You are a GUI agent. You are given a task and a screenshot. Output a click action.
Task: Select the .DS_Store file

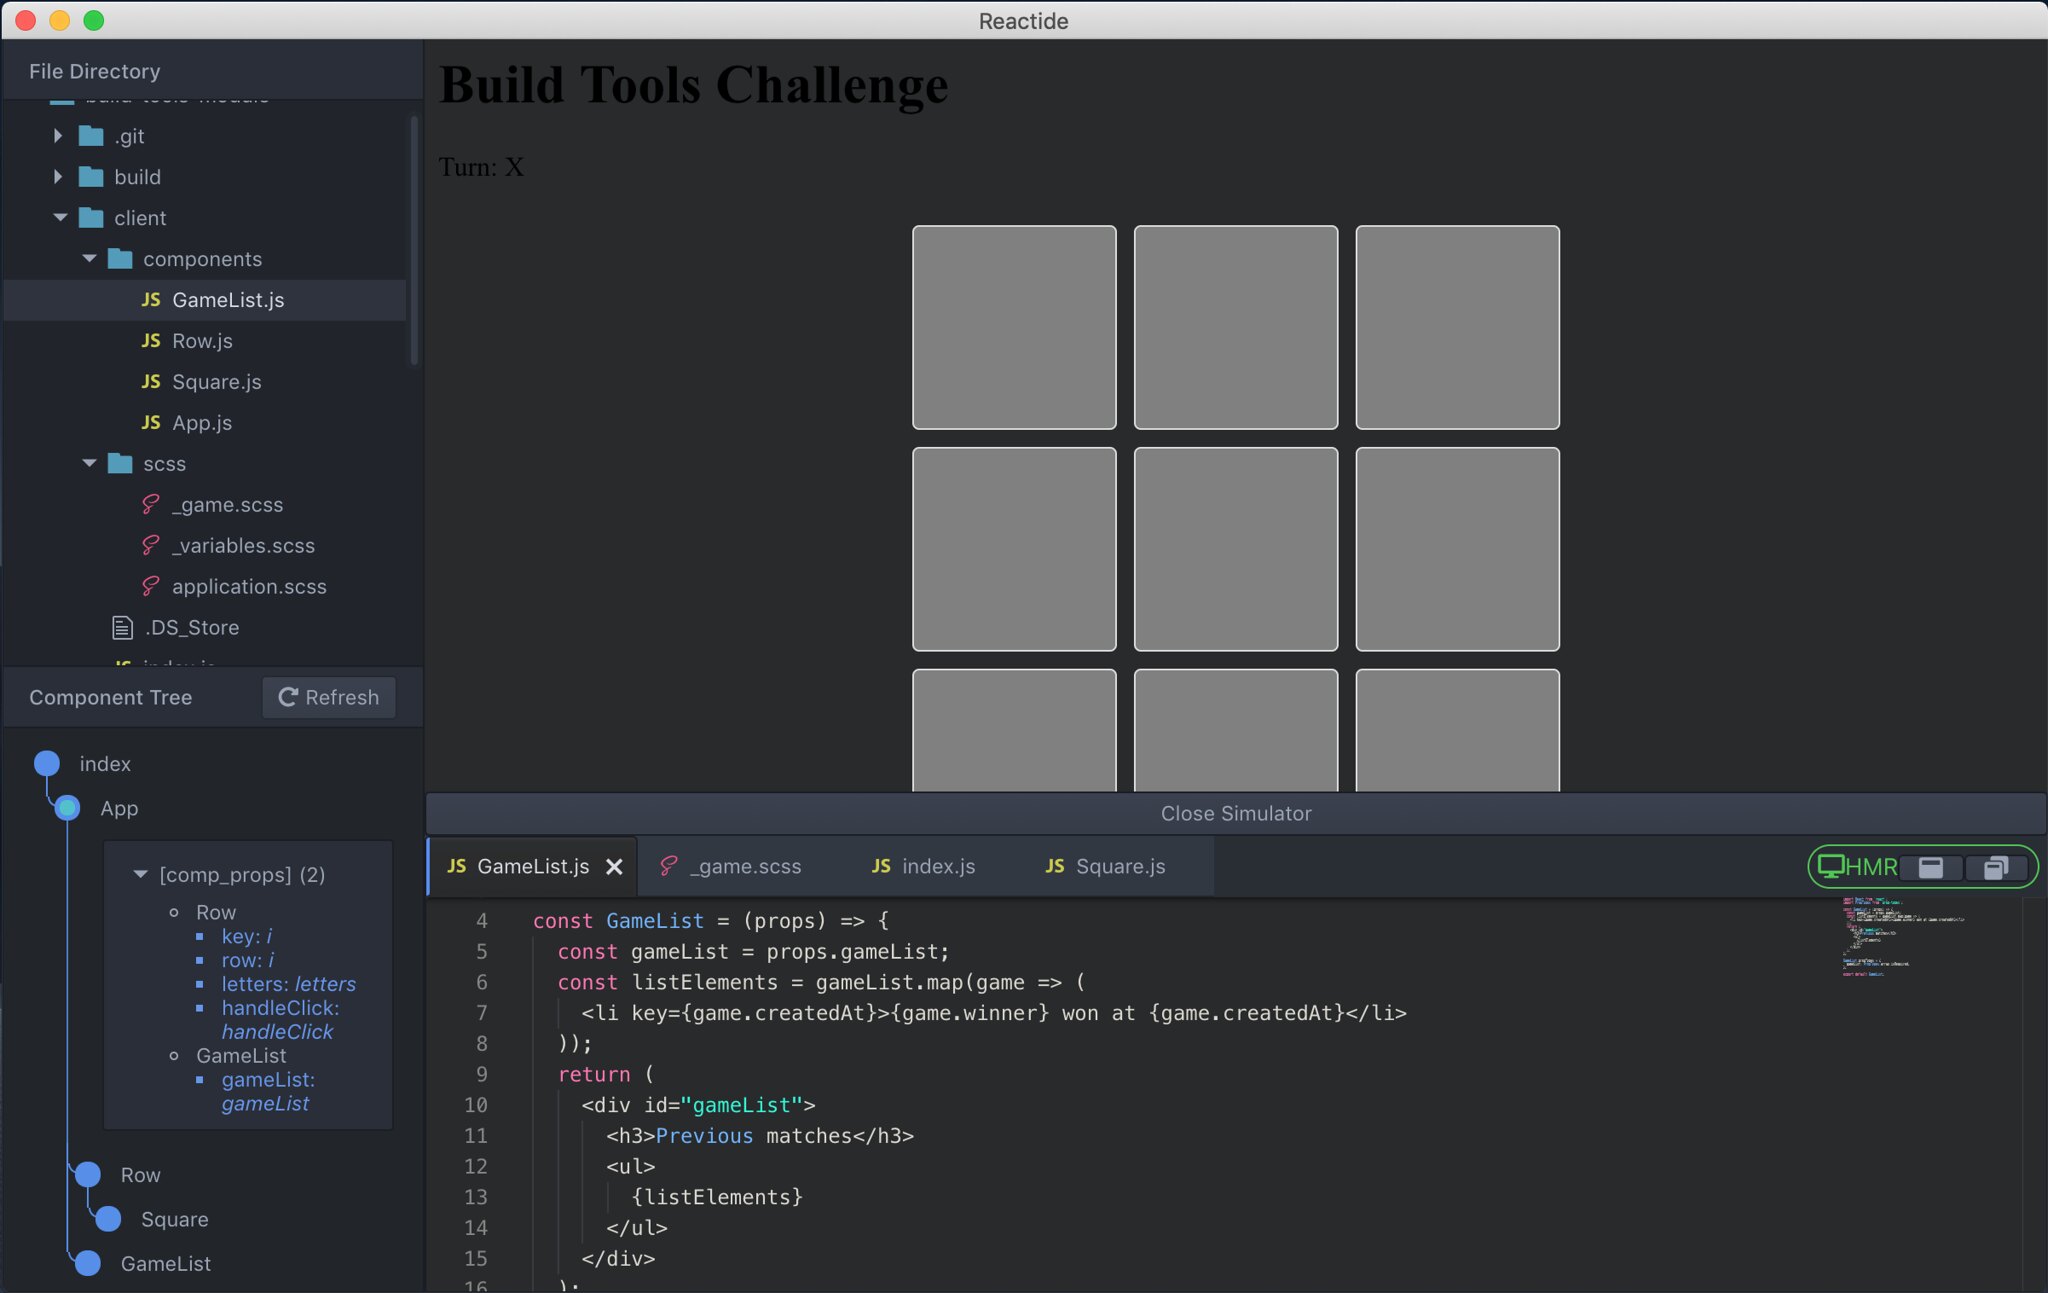[x=205, y=628]
